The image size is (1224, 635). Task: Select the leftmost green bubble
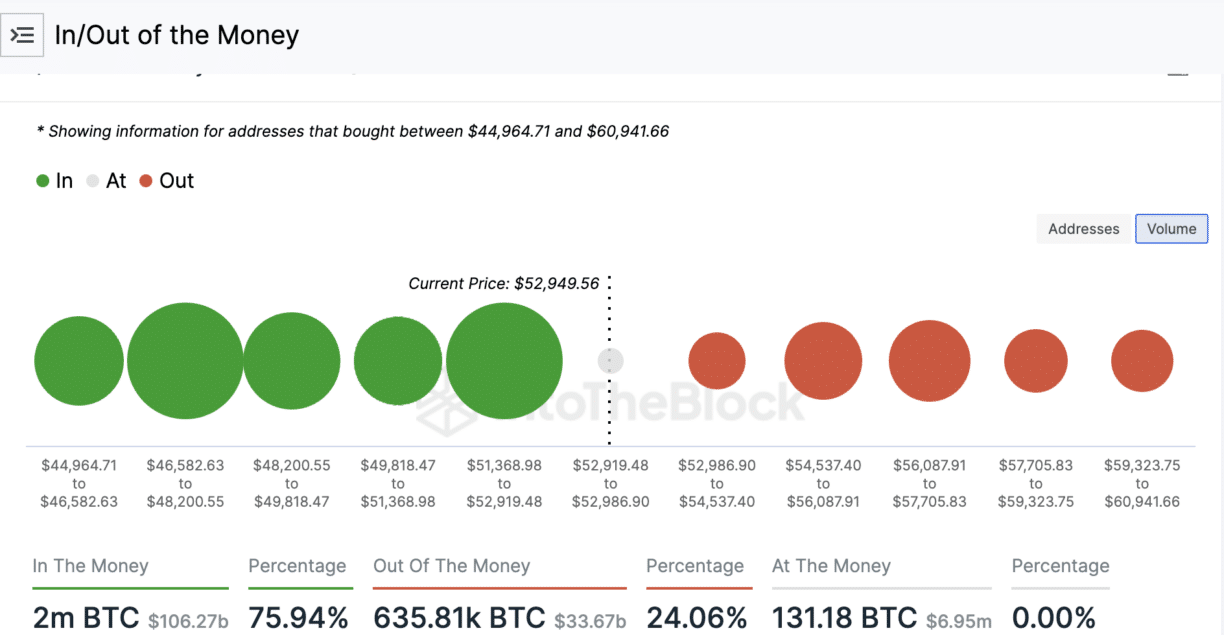click(x=79, y=361)
